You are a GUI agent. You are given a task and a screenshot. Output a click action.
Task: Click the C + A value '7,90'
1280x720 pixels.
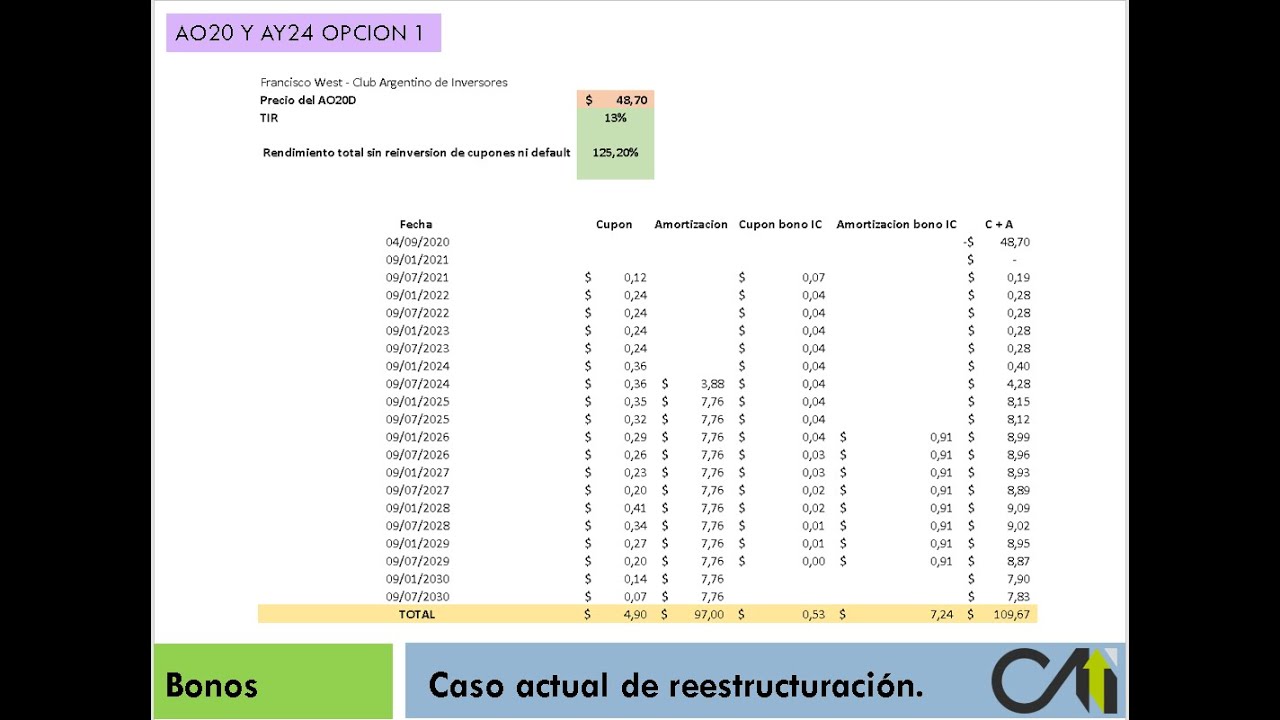1019,579
